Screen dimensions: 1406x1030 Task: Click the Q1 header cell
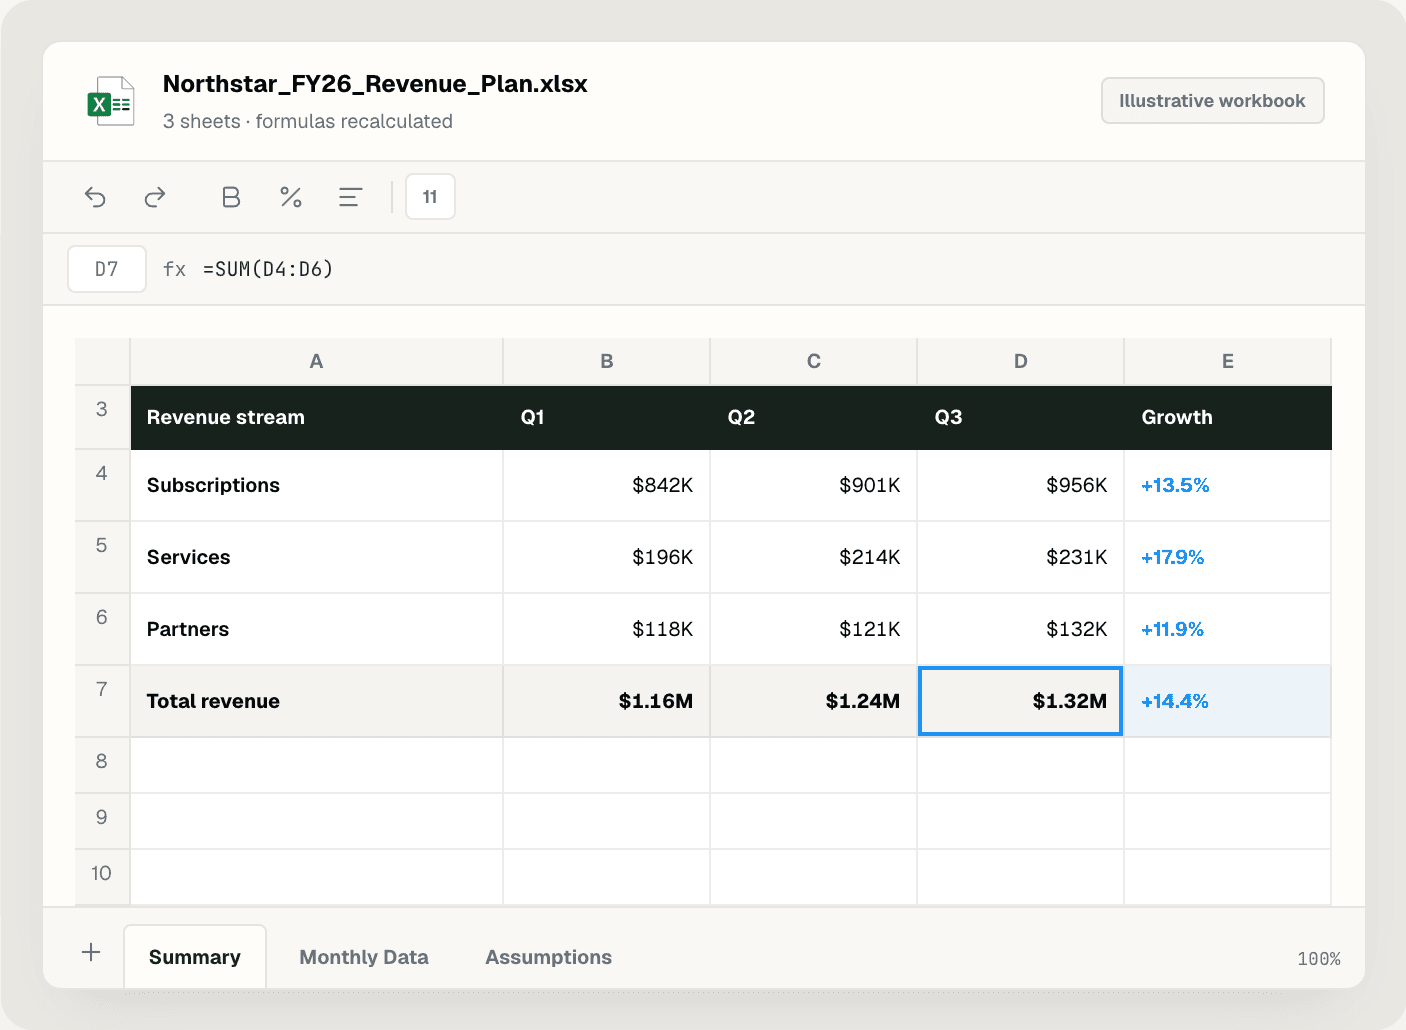[x=607, y=417]
